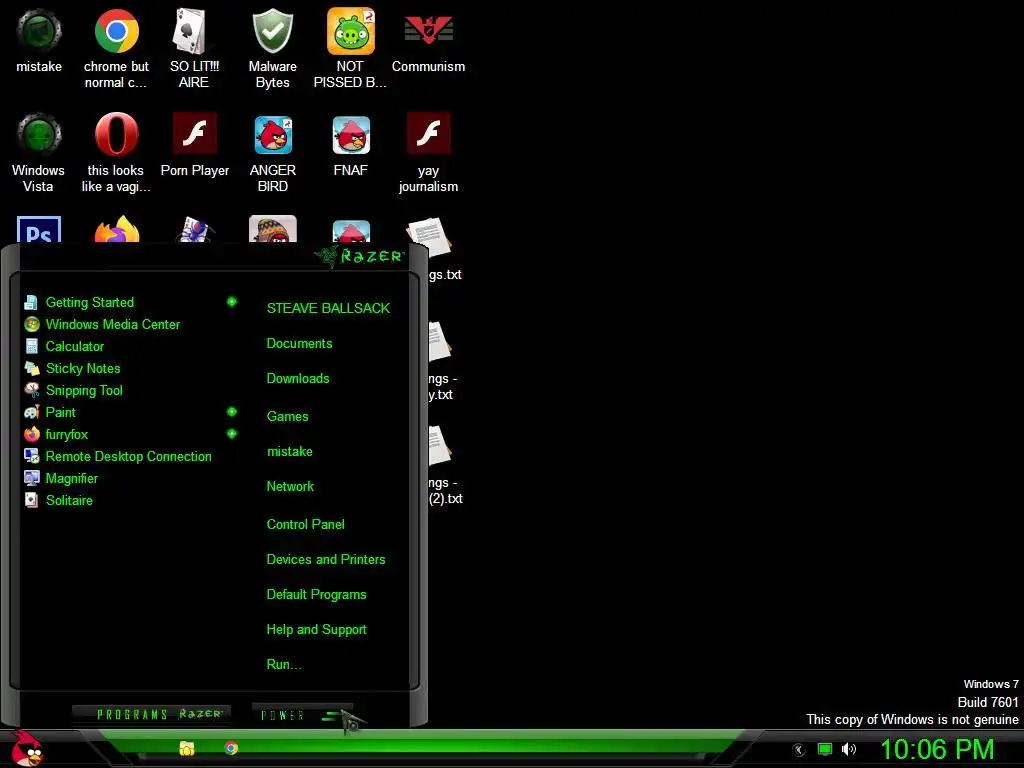Click the Firefox desktop icon in third row
The height and width of the screenshot is (768, 1024).
tap(117, 229)
